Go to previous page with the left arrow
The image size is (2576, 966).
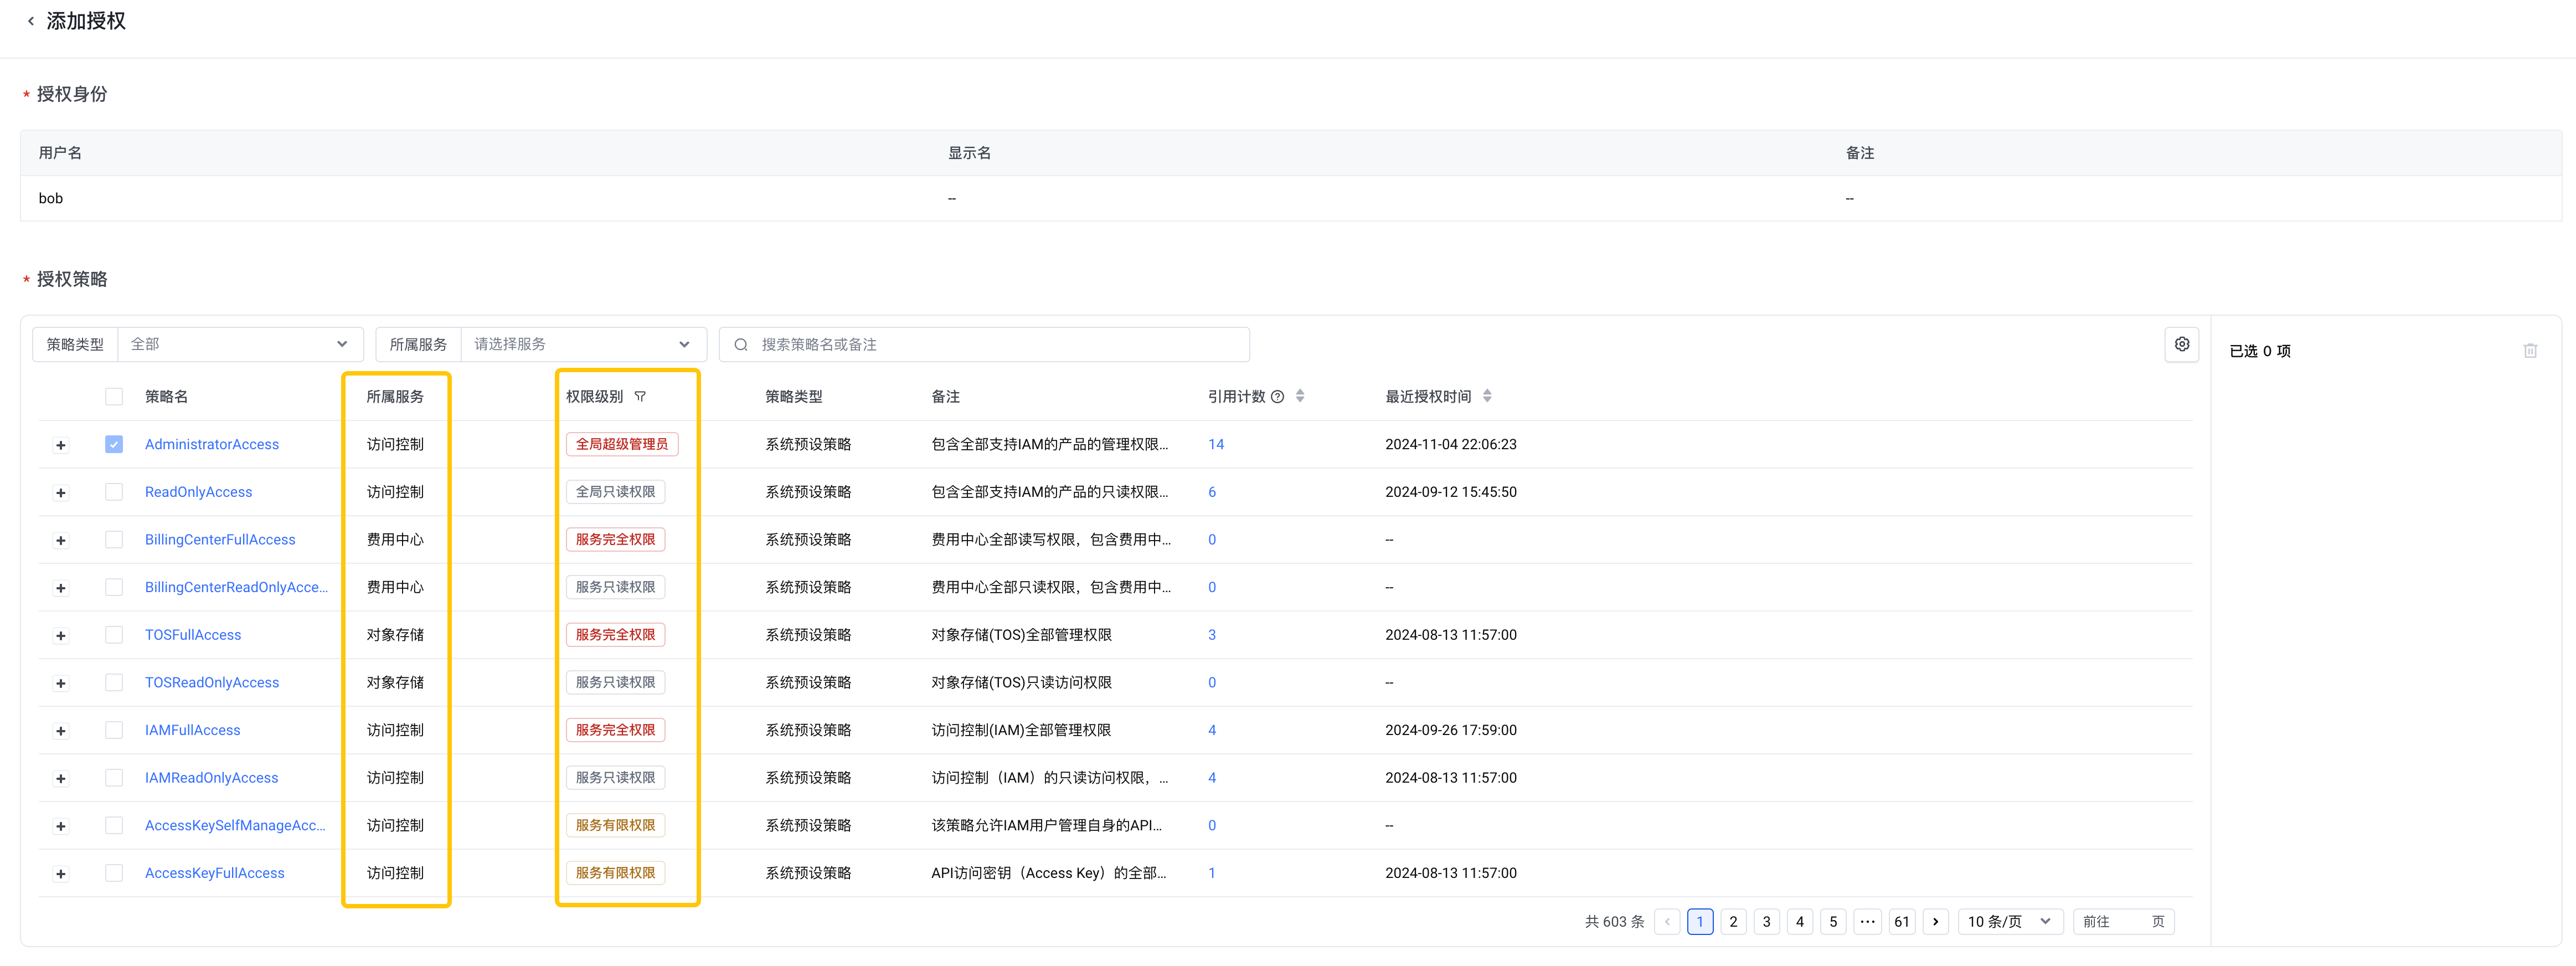(x=1667, y=922)
